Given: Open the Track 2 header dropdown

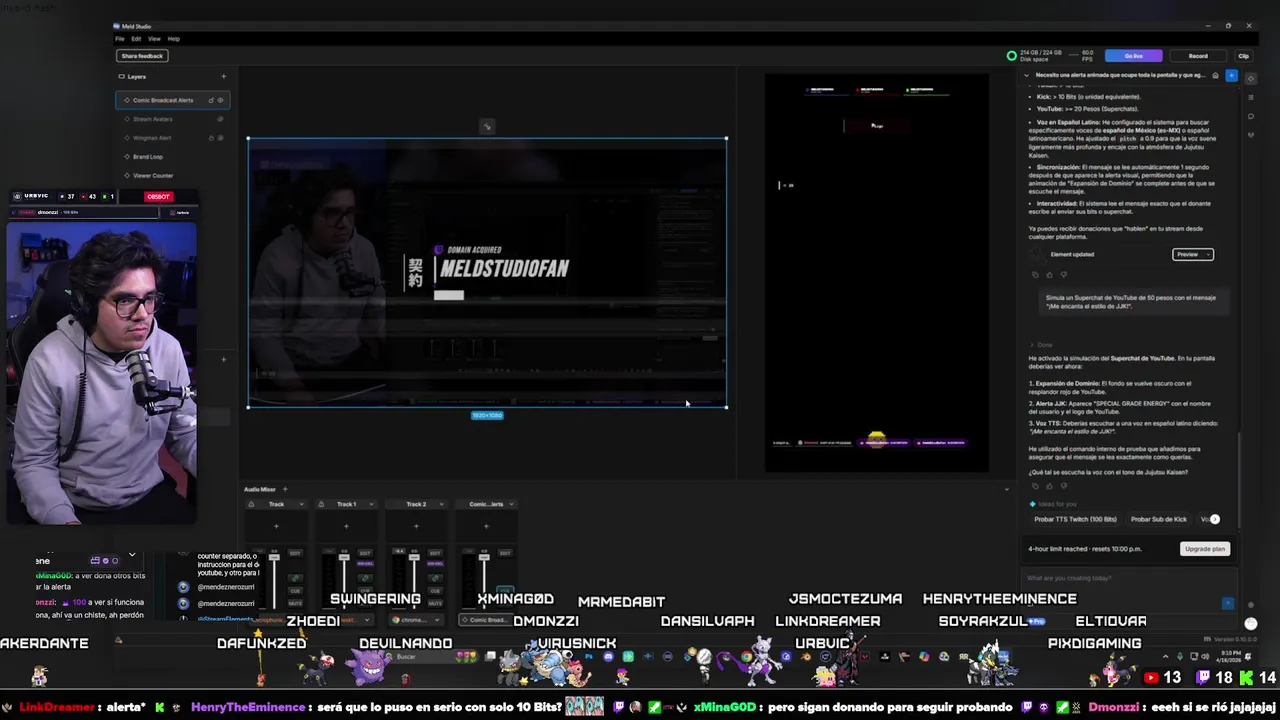Looking at the screenshot, I should 442,504.
